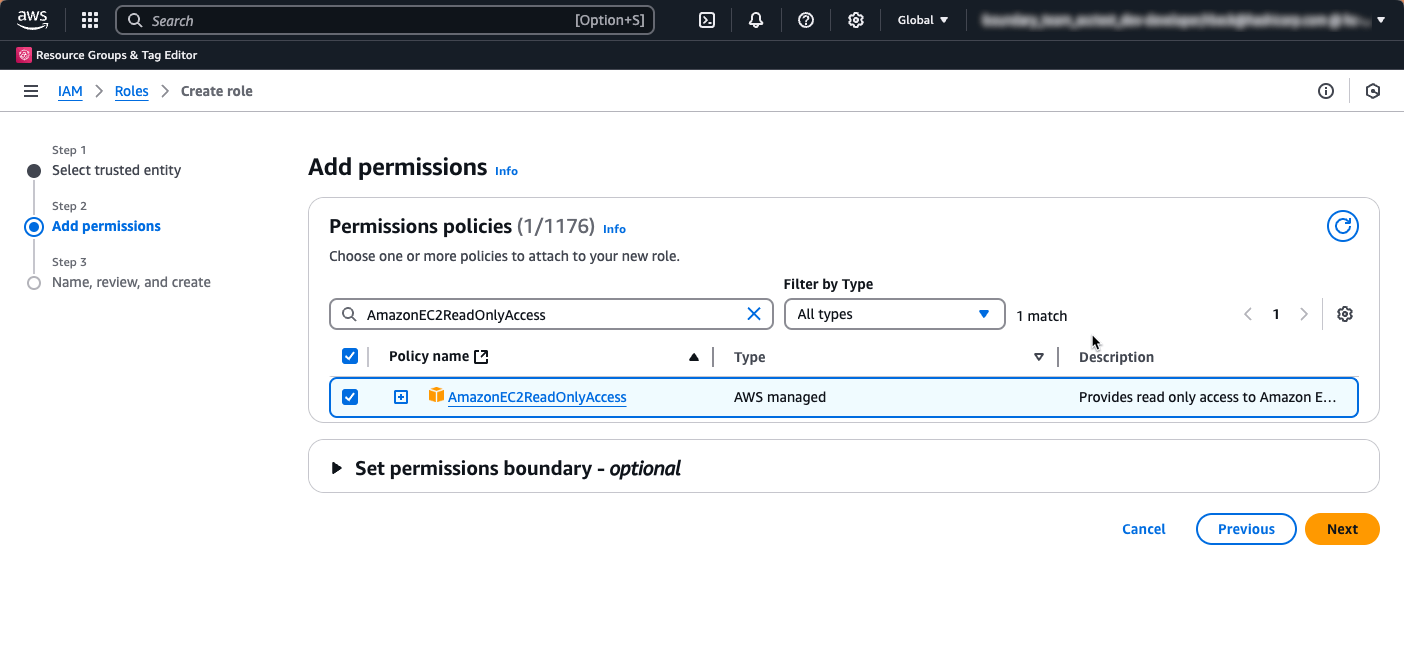Viewport: 1404px width, 650px height.
Task: Open the Global region dropdown
Action: pyautogui.click(x=923, y=20)
